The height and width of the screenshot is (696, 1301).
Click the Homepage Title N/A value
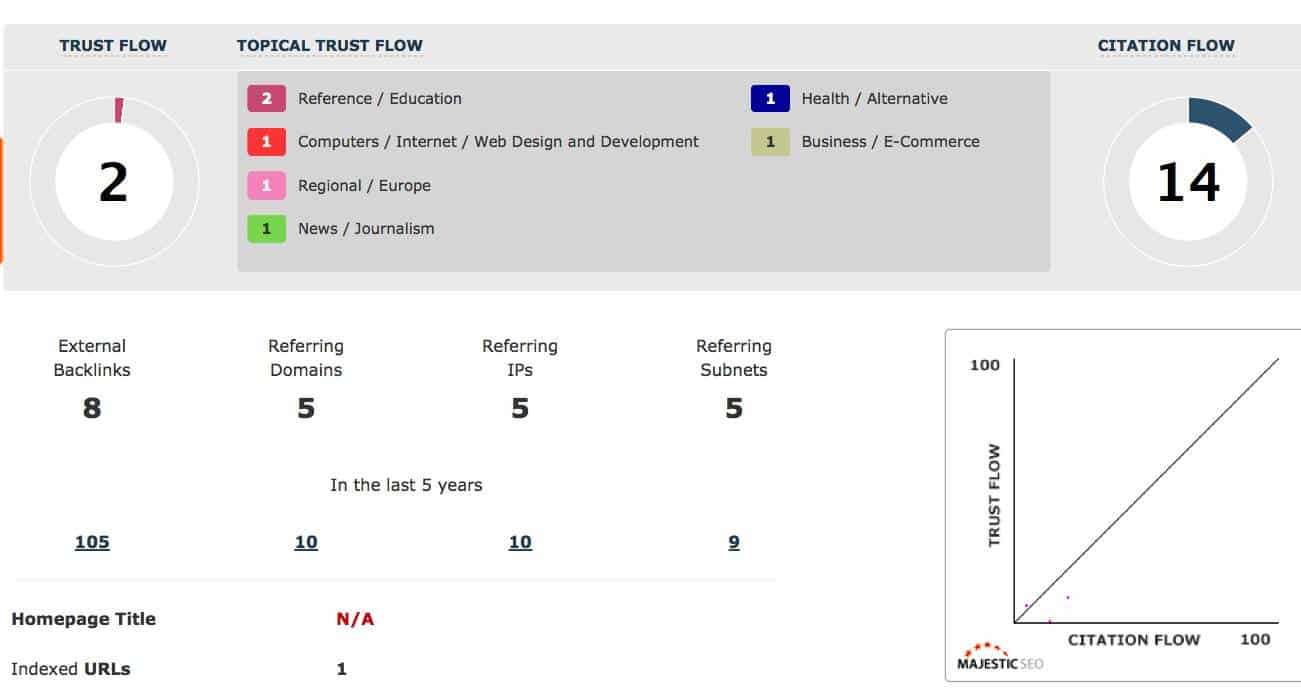pyautogui.click(x=355, y=619)
